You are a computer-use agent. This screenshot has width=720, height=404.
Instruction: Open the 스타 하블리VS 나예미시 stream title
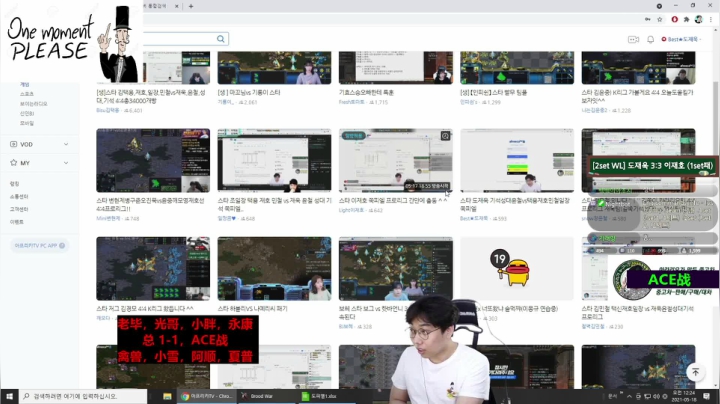click(x=253, y=309)
